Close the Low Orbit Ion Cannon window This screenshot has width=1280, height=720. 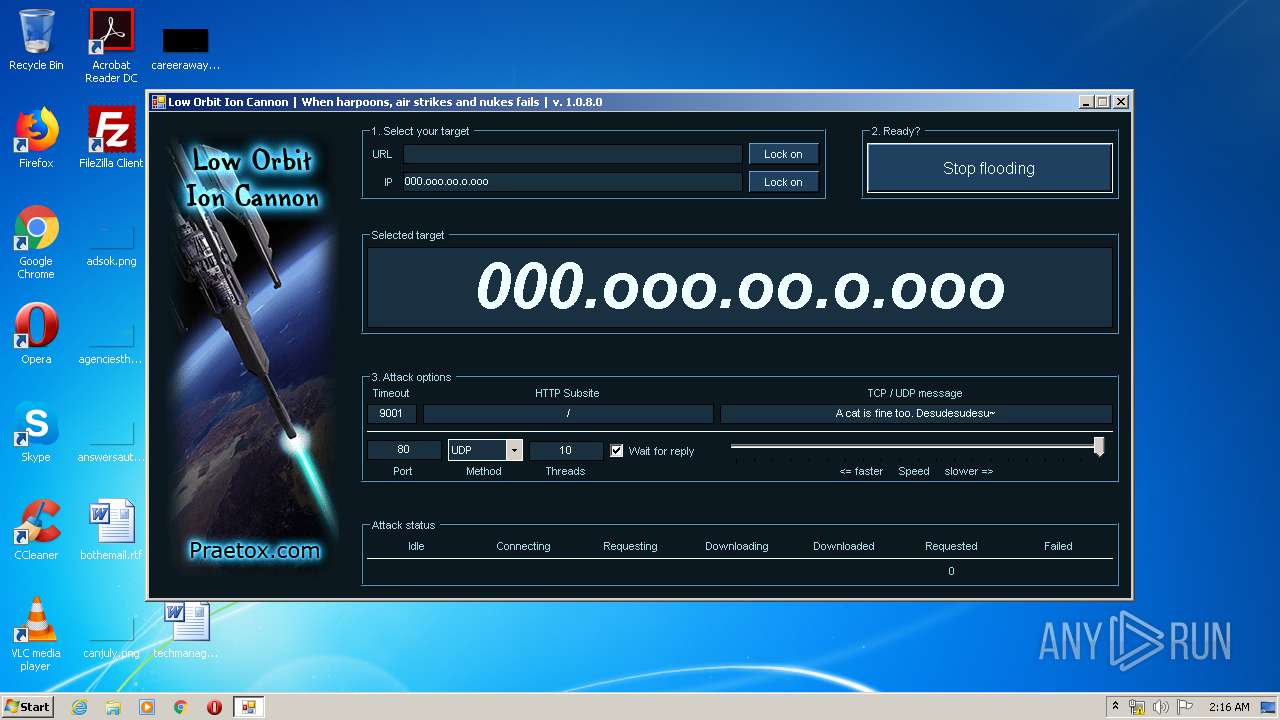click(x=1121, y=102)
